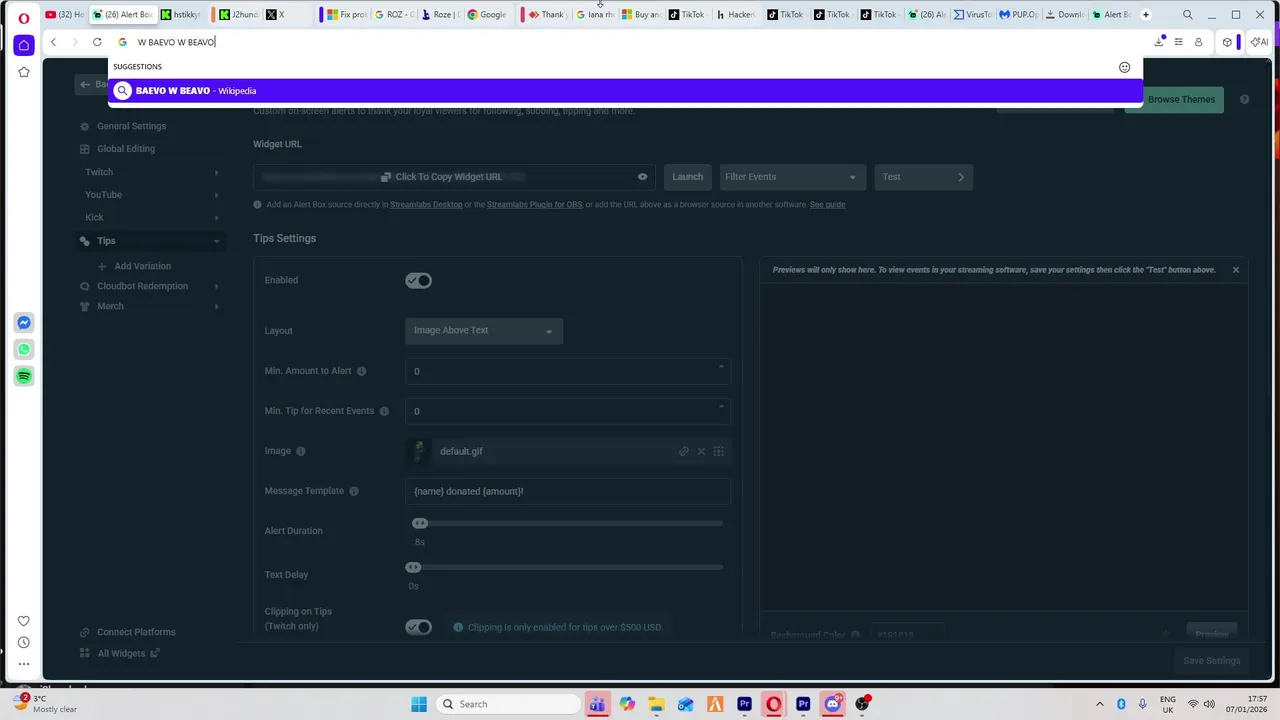Screen dimensions: 1280x720
Task: Reload the page with the refresh icon
Action: (x=97, y=42)
